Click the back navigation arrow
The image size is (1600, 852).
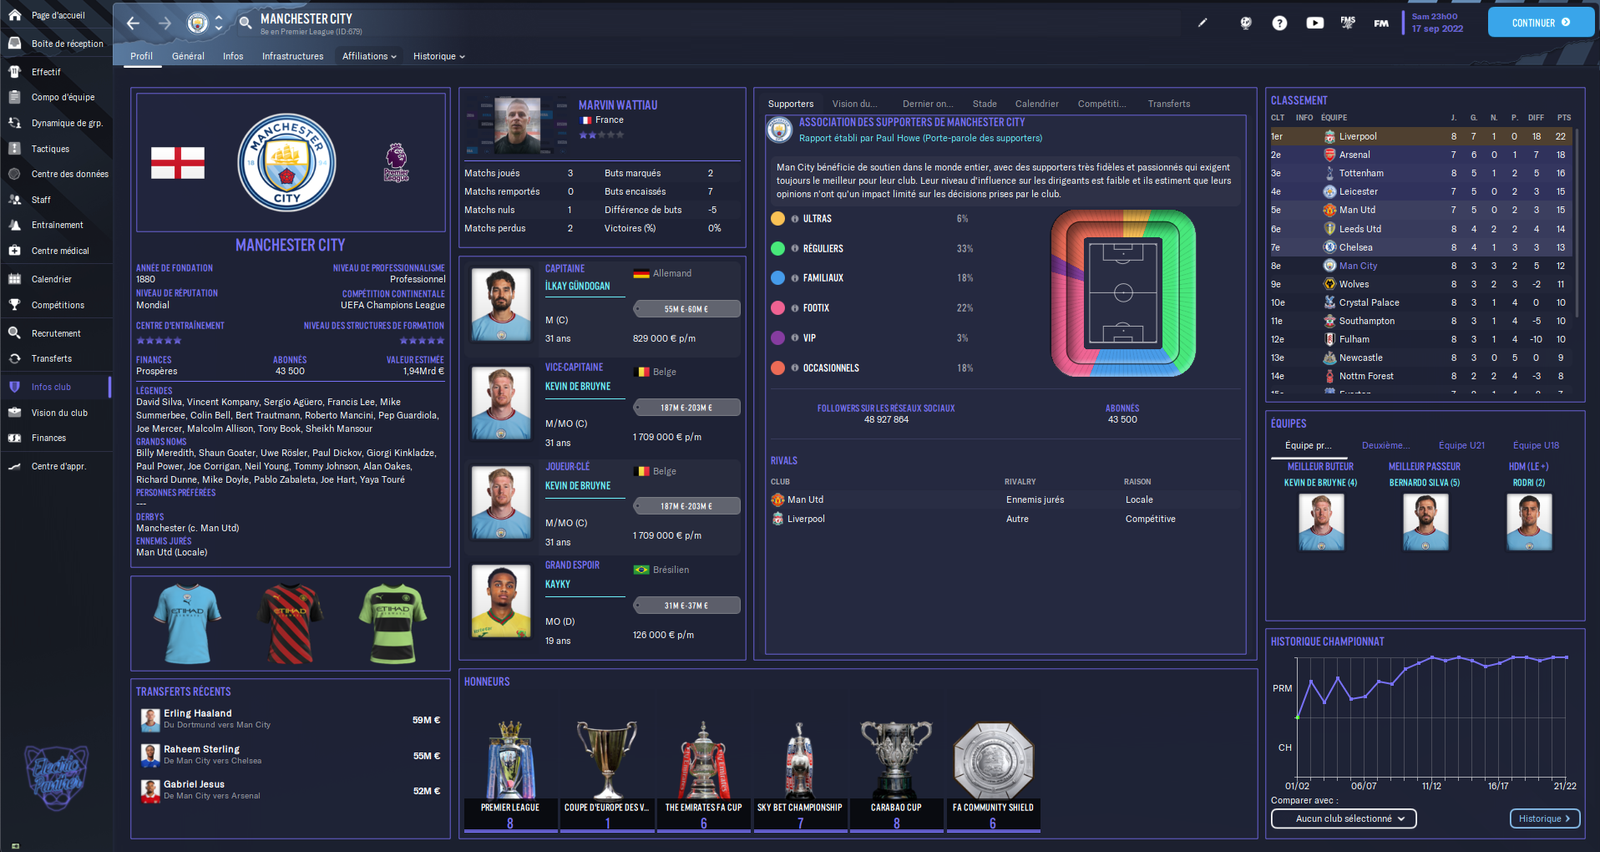133,23
